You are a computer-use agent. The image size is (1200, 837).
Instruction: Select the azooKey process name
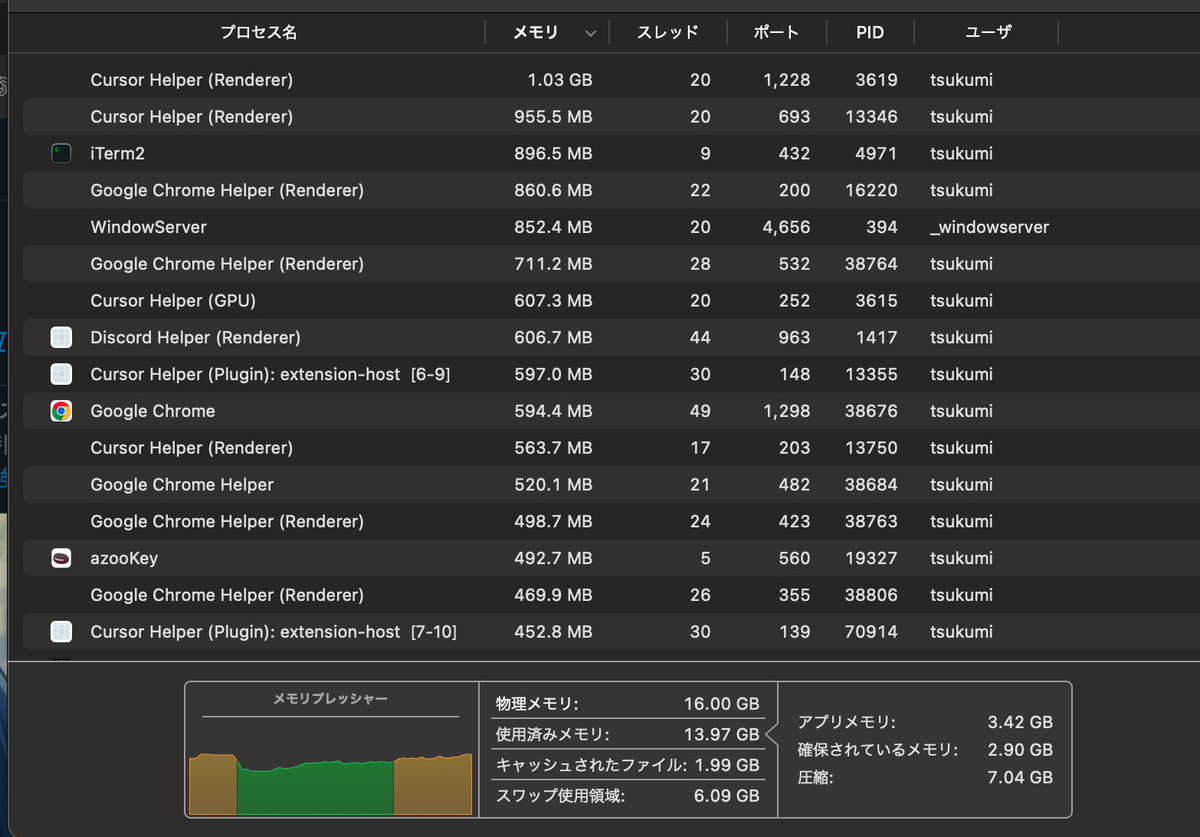[x=124, y=558]
